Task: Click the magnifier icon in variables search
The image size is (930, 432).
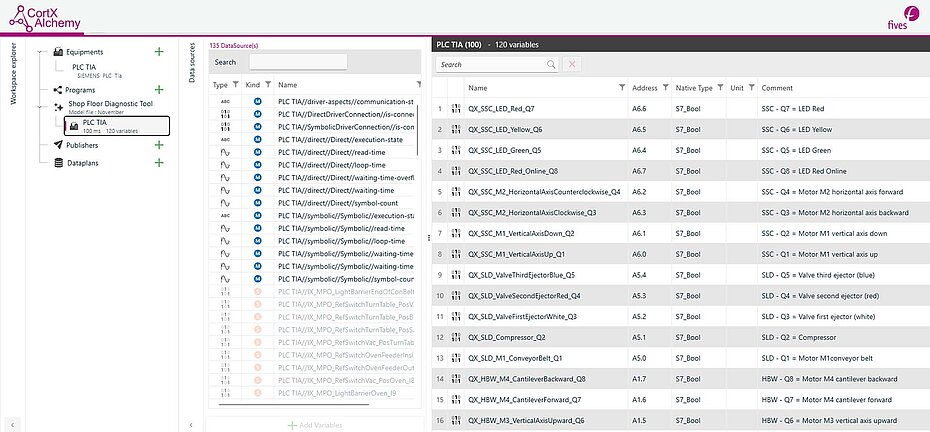Action: (x=551, y=64)
